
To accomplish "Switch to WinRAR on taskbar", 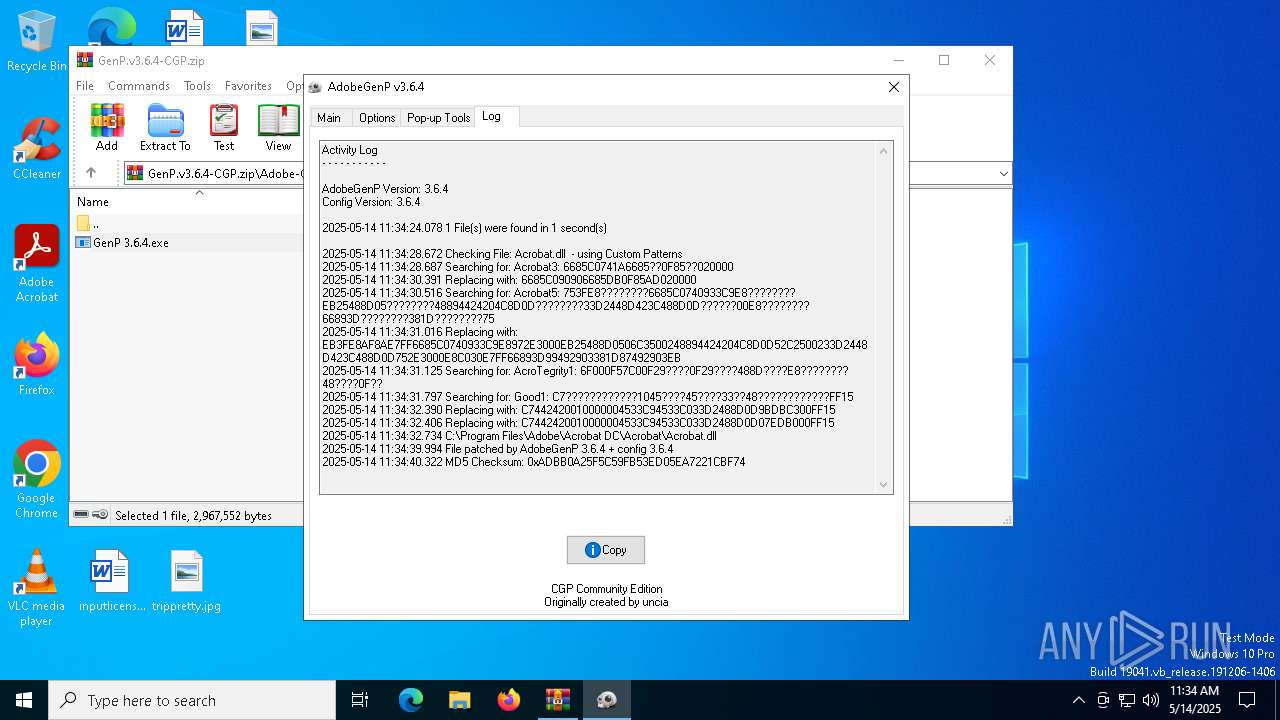I will (x=557, y=700).
